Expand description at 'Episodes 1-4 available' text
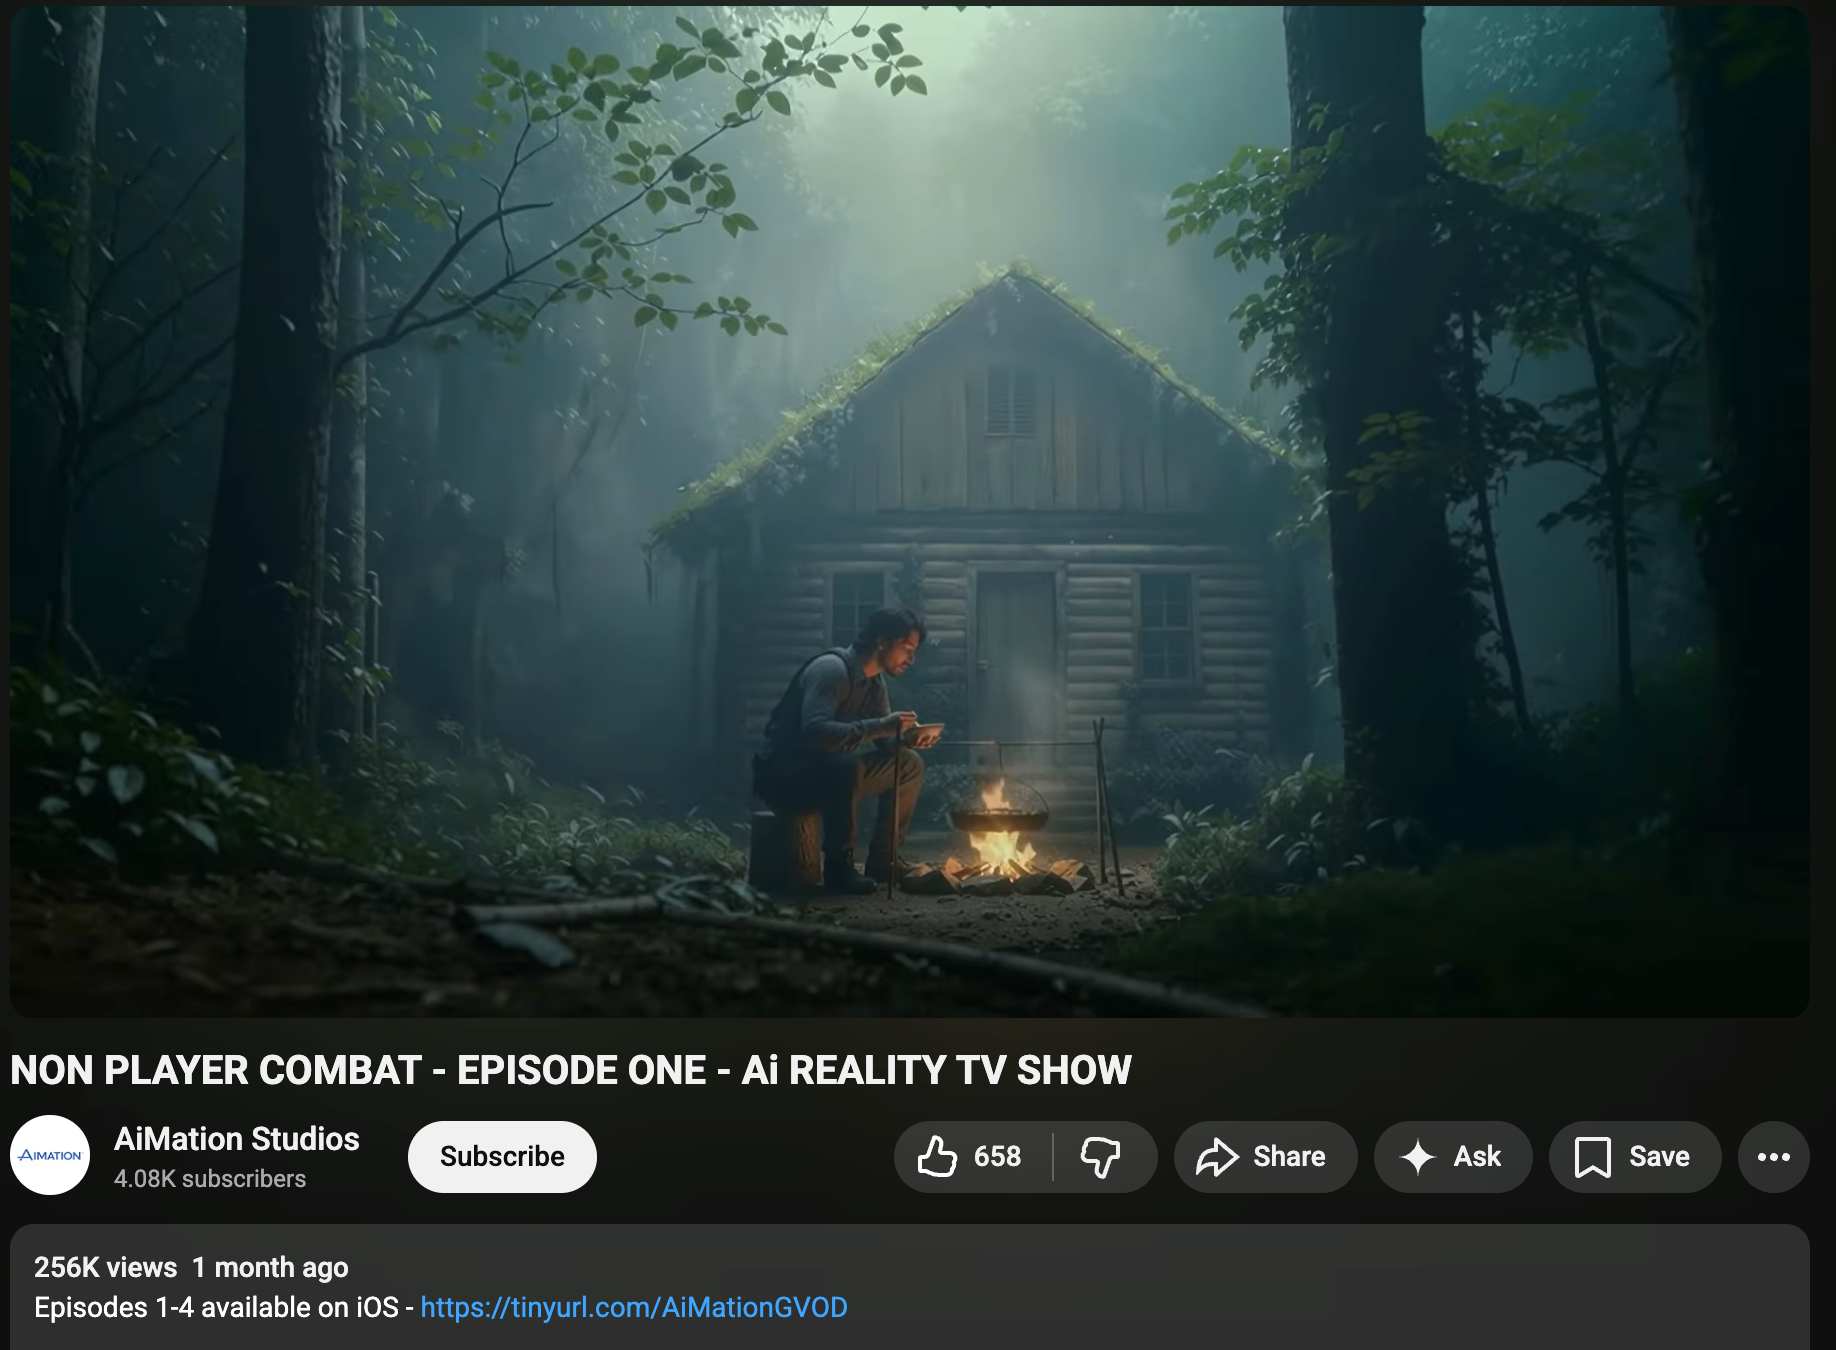 click(x=215, y=1307)
